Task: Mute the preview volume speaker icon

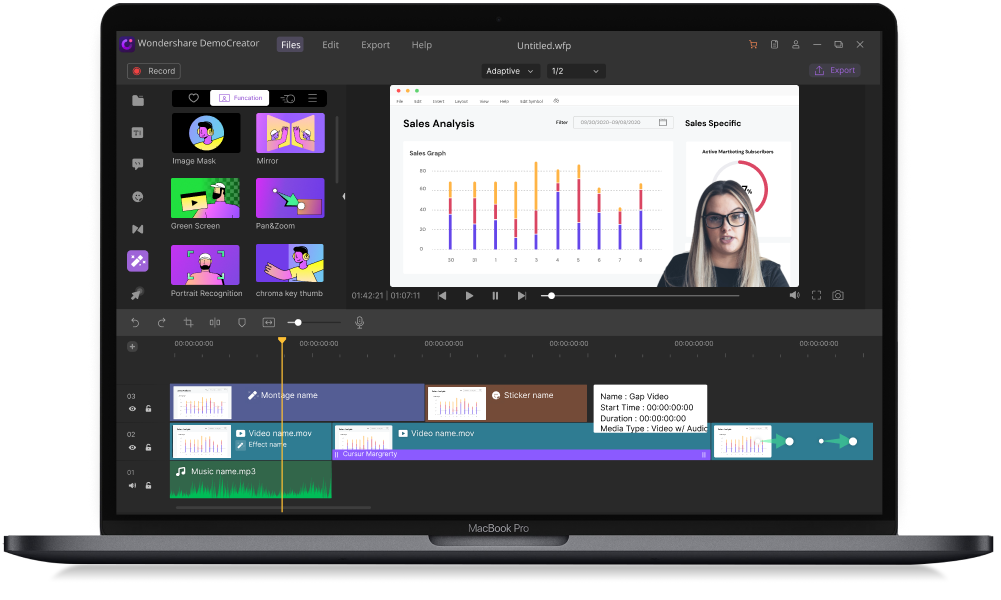Action: point(794,296)
